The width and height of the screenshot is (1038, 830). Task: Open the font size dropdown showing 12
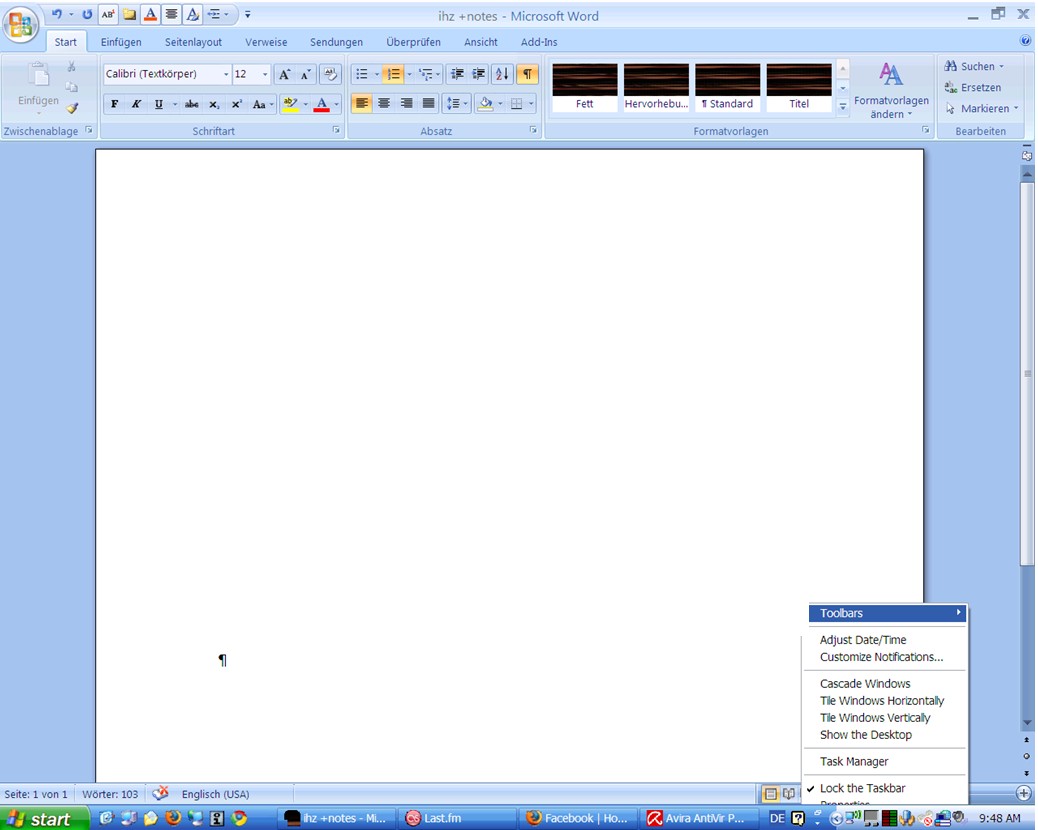point(265,74)
